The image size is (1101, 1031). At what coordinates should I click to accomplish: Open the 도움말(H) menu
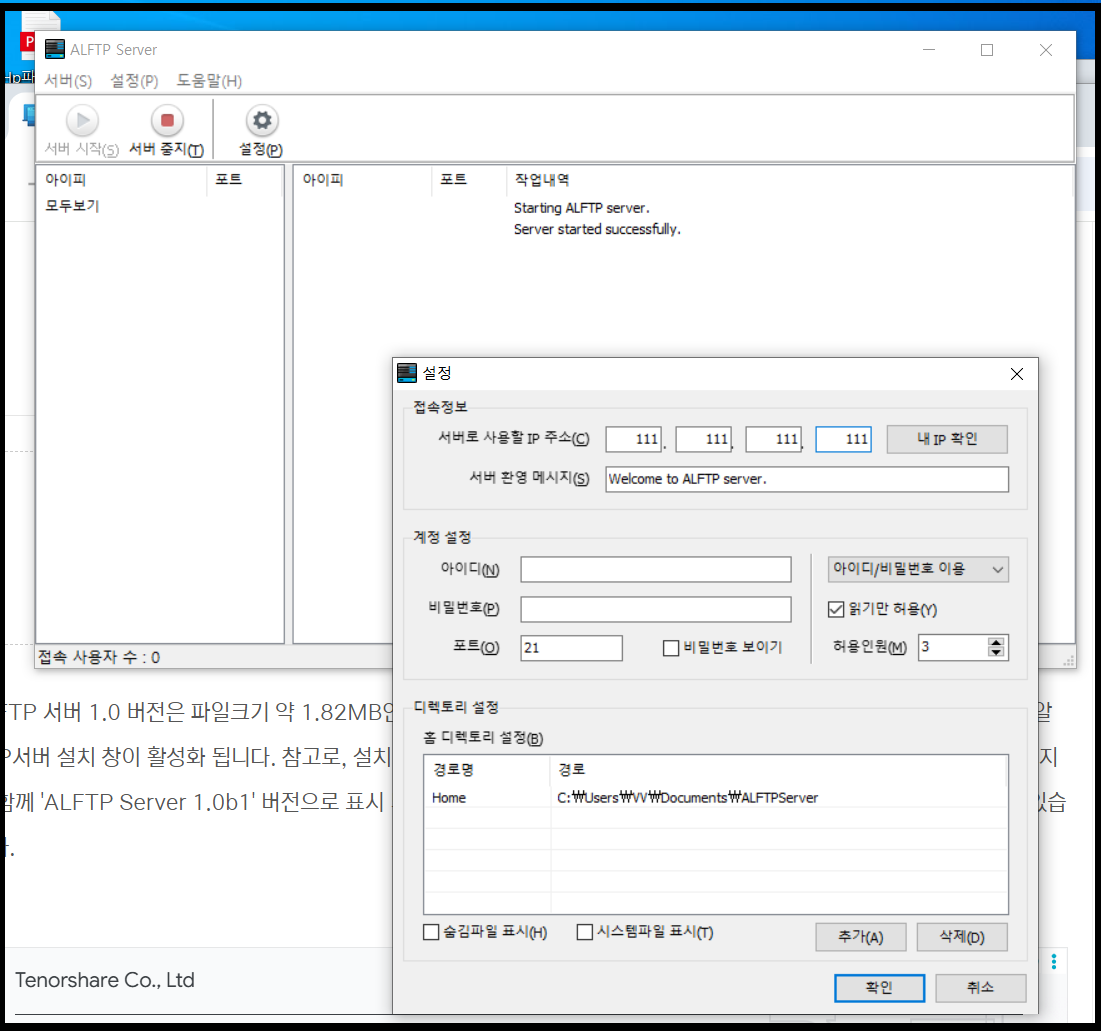click(x=209, y=81)
